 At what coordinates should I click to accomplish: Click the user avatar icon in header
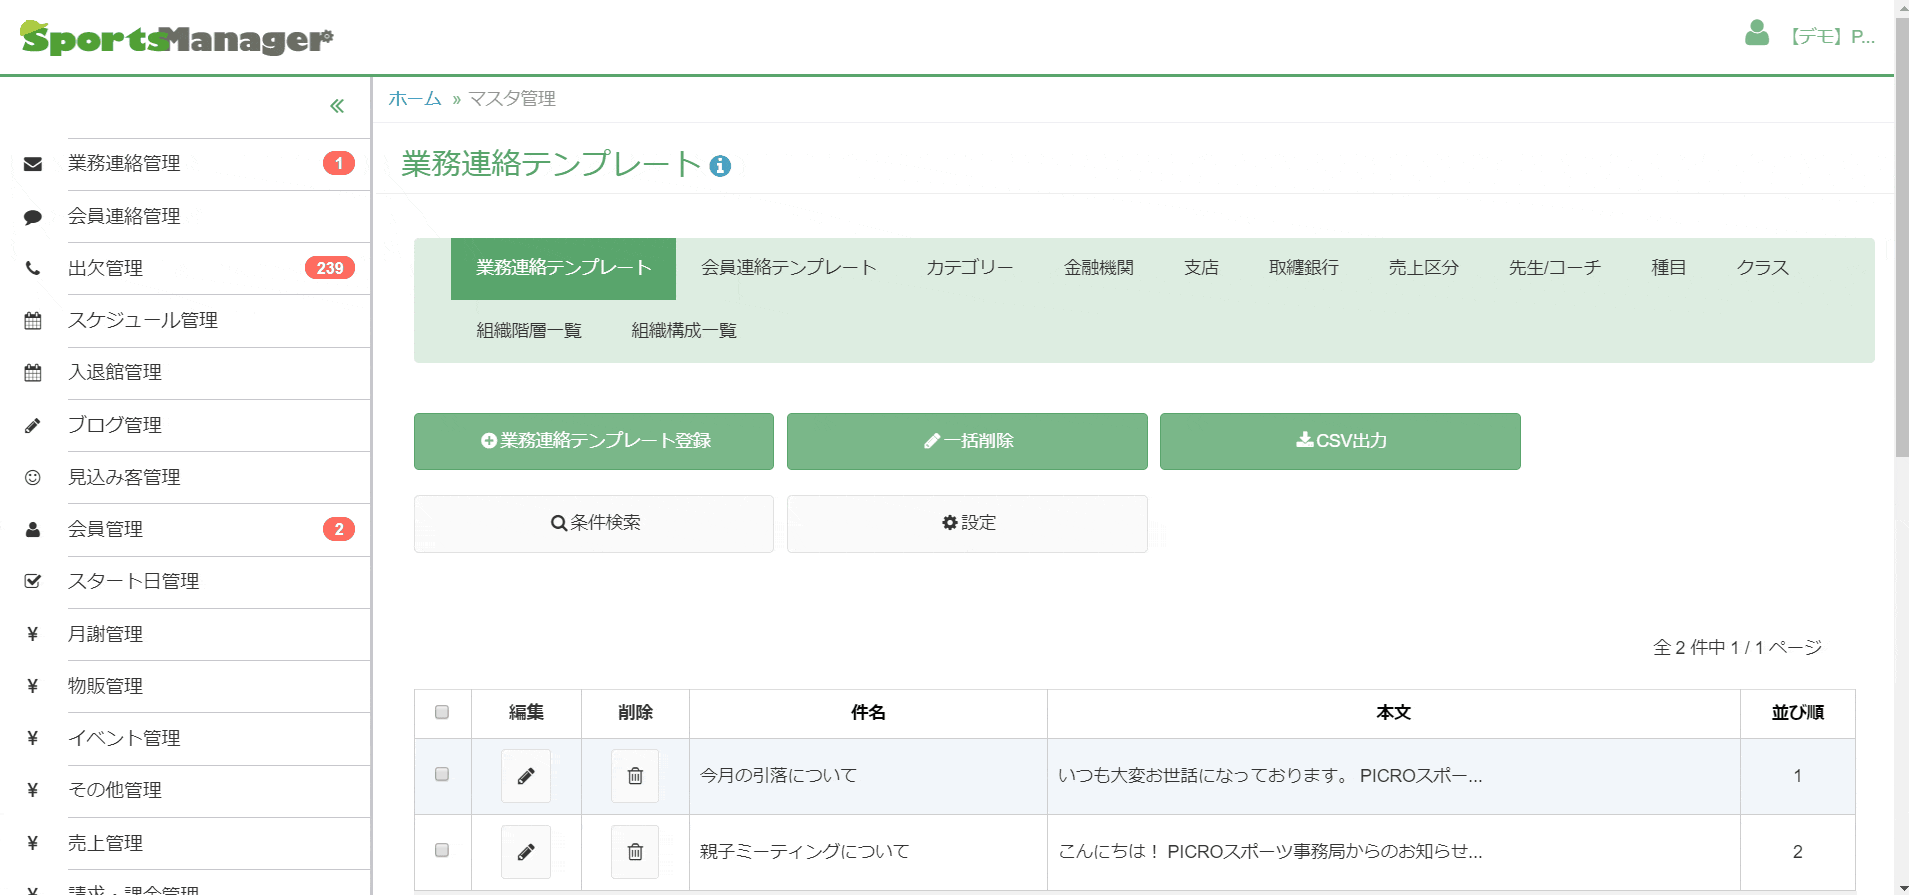click(1757, 34)
